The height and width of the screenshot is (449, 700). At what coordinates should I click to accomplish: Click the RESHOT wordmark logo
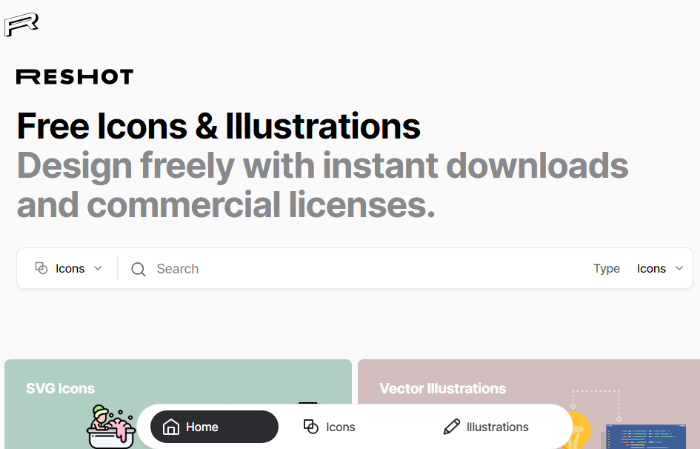(75, 77)
